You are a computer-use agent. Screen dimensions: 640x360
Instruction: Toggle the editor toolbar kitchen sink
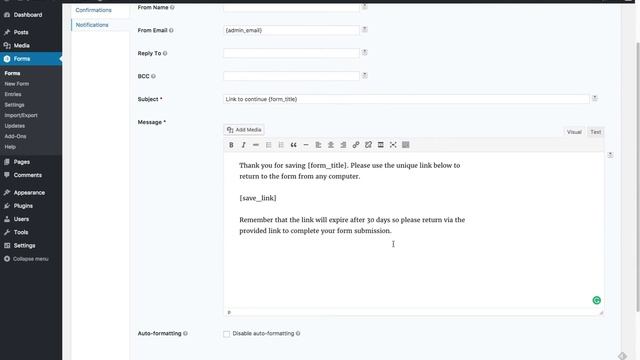coord(406,145)
